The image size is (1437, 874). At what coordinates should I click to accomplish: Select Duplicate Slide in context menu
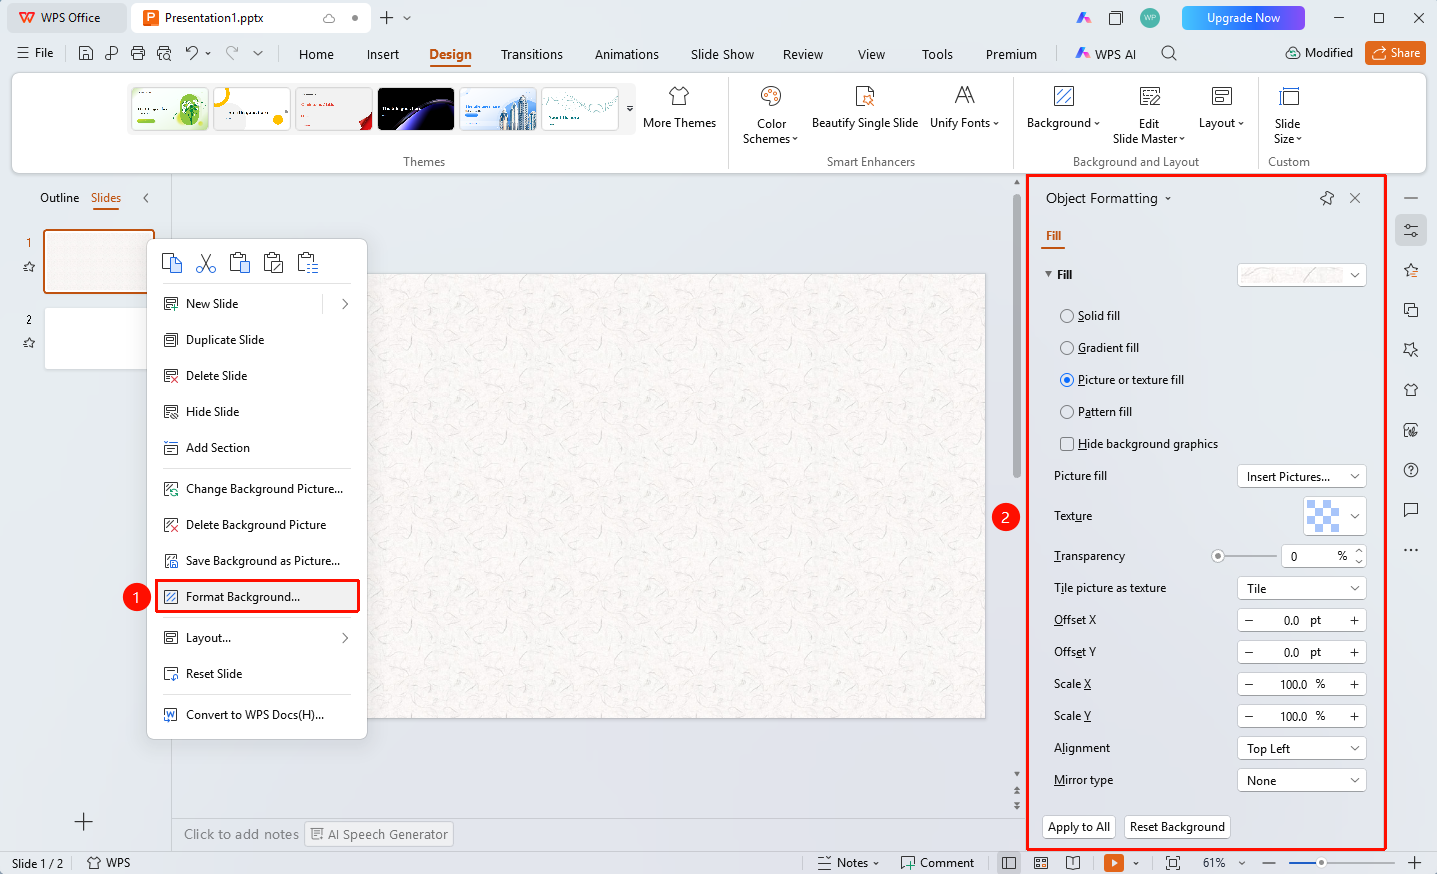pos(258,340)
